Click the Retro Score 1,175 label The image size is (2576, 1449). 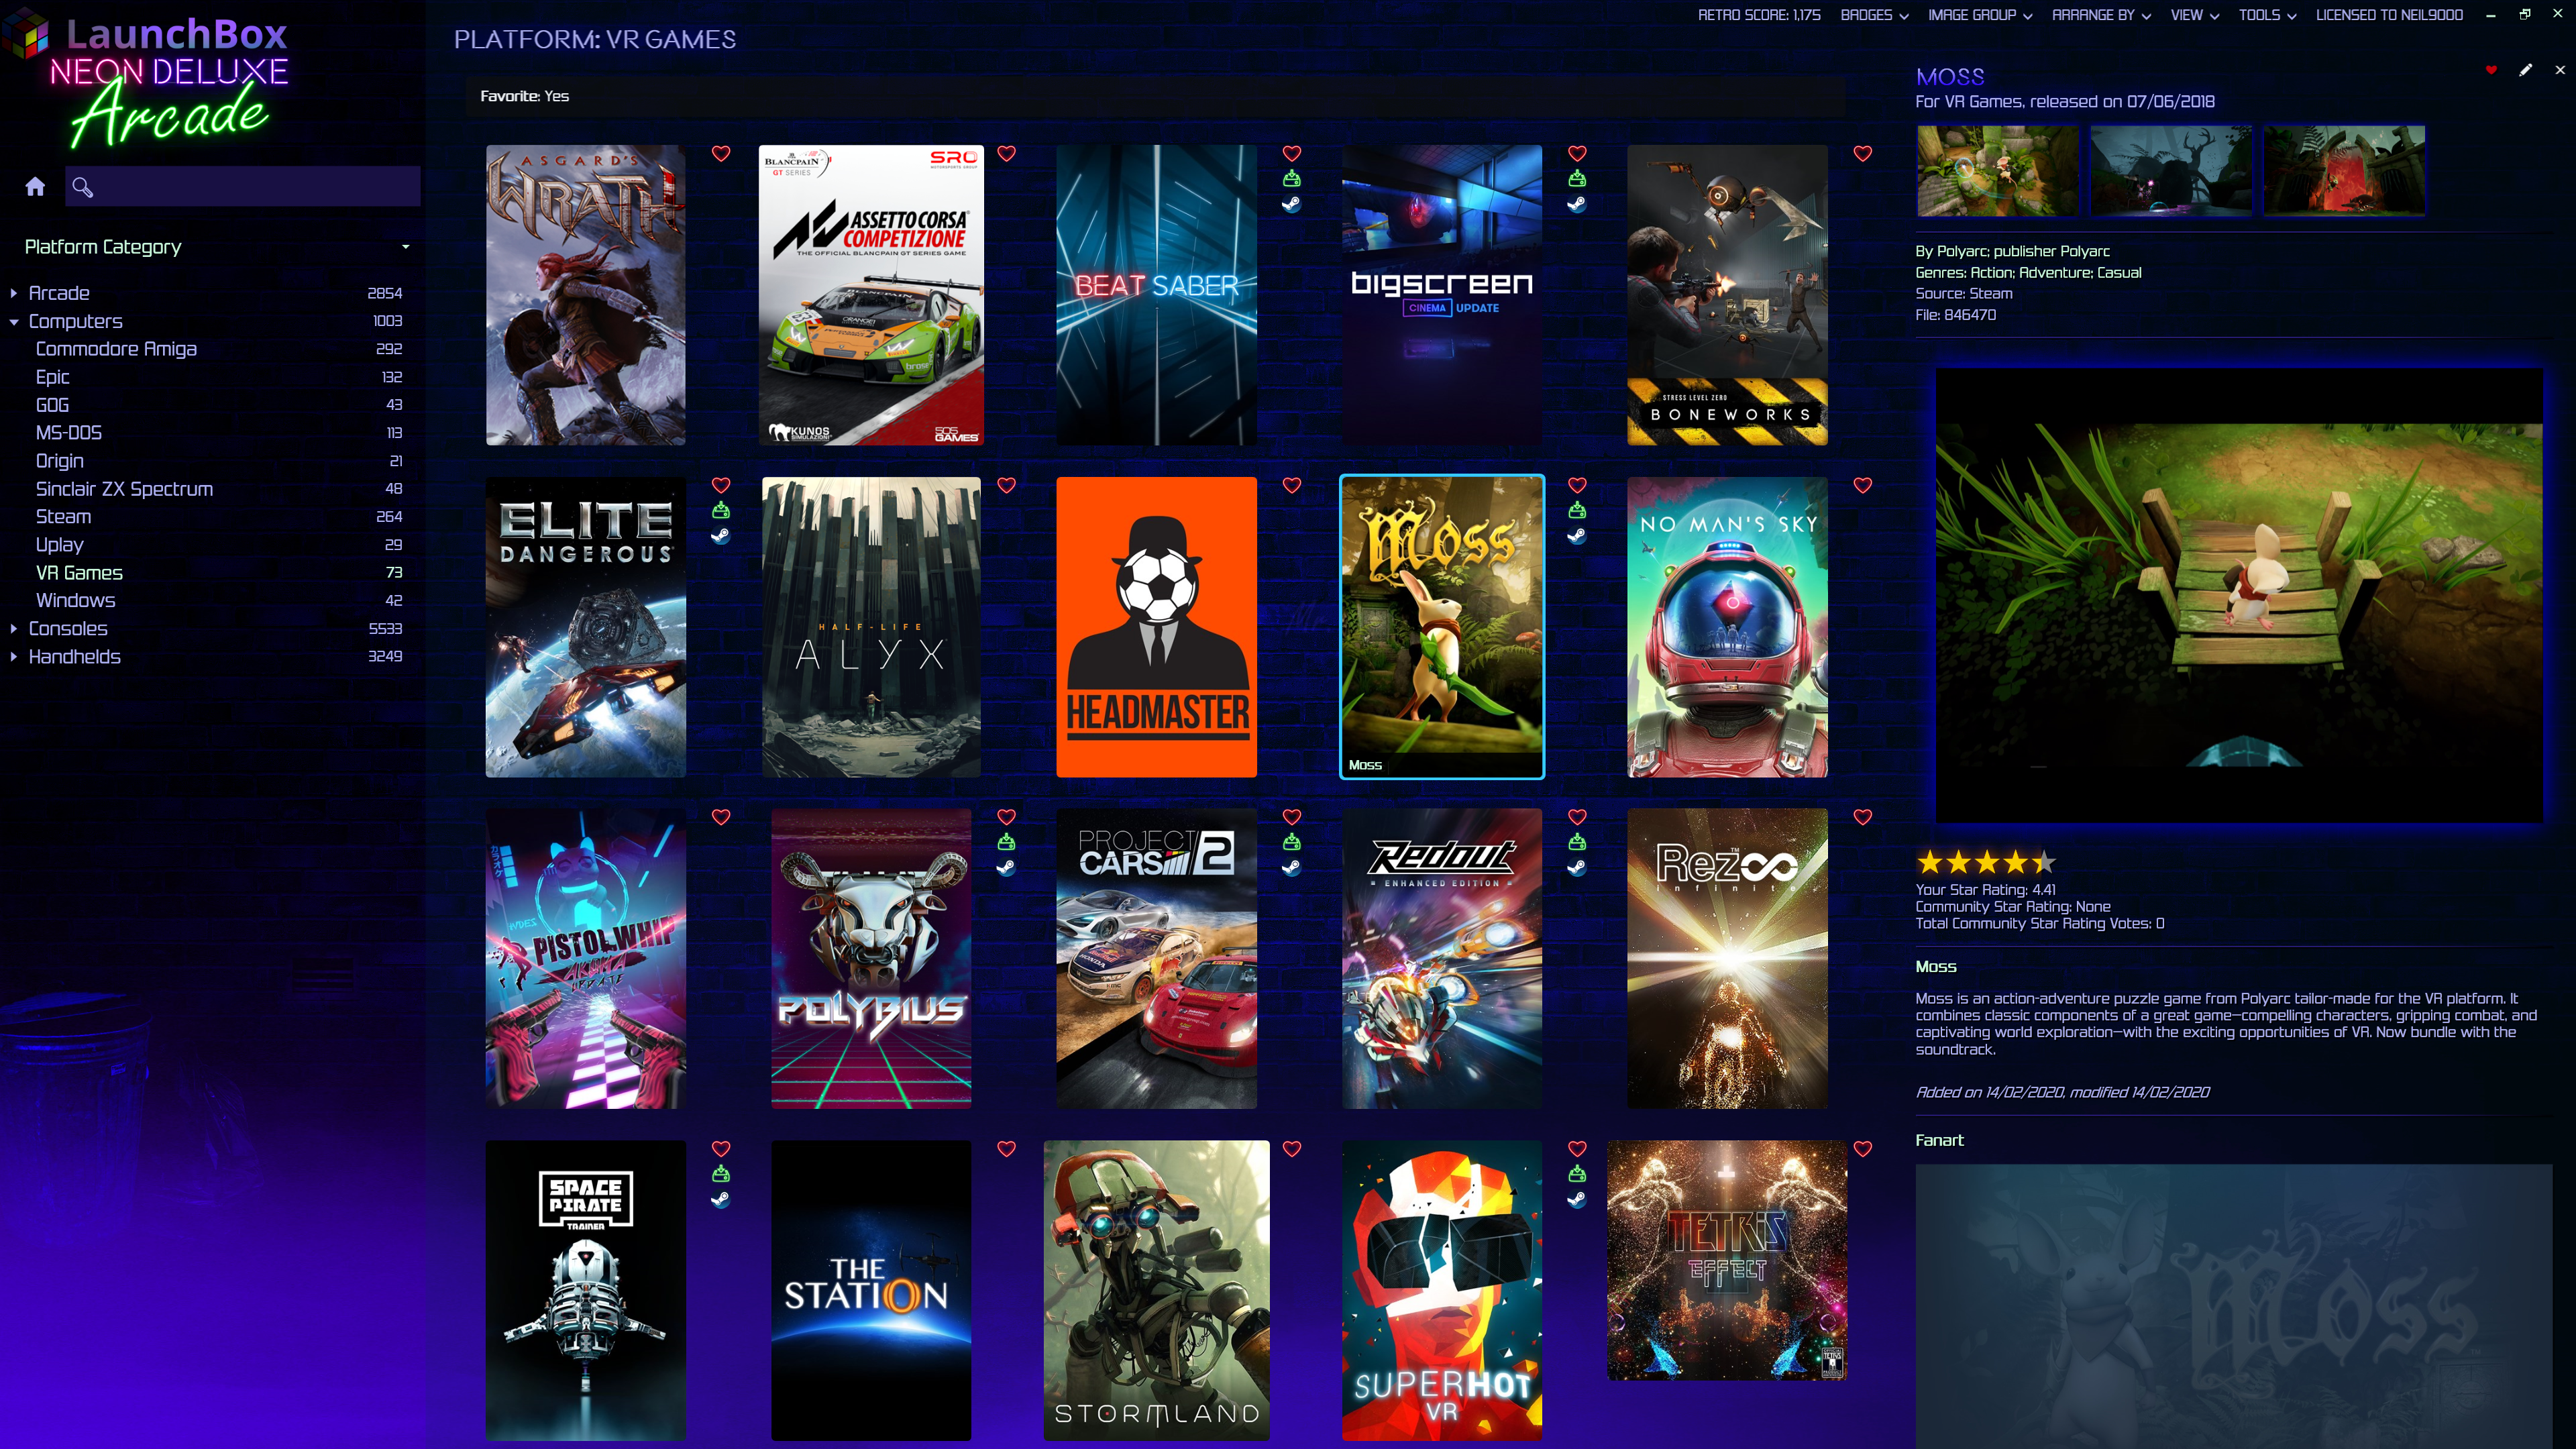click(x=1759, y=15)
